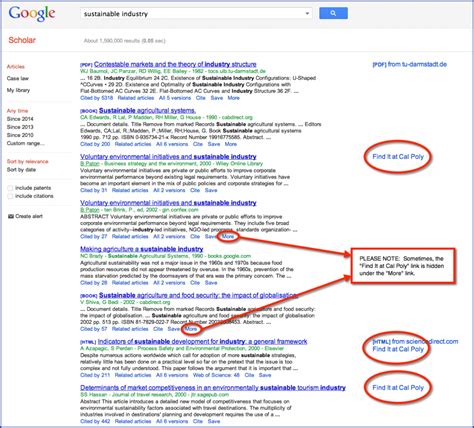Expand More under Sustainable agricultural systems result
The width and height of the screenshot is (474, 428).
click(x=231, y=144)
